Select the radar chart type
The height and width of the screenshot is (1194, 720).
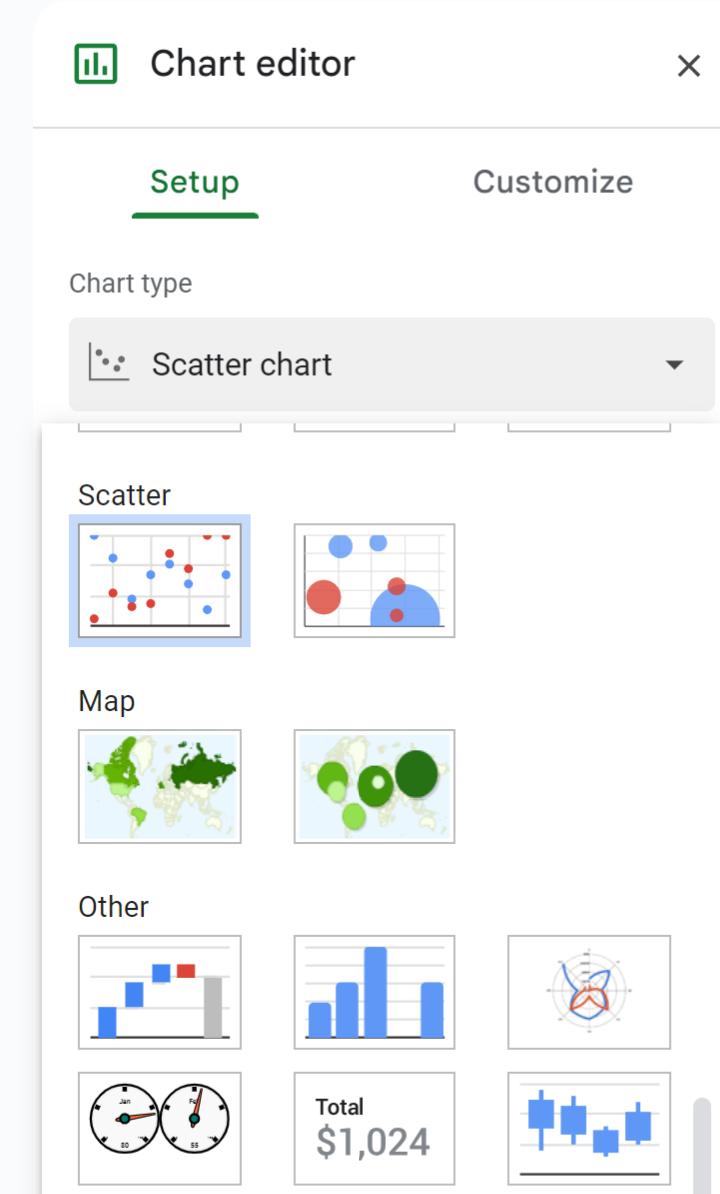click(x=588, y=992)
